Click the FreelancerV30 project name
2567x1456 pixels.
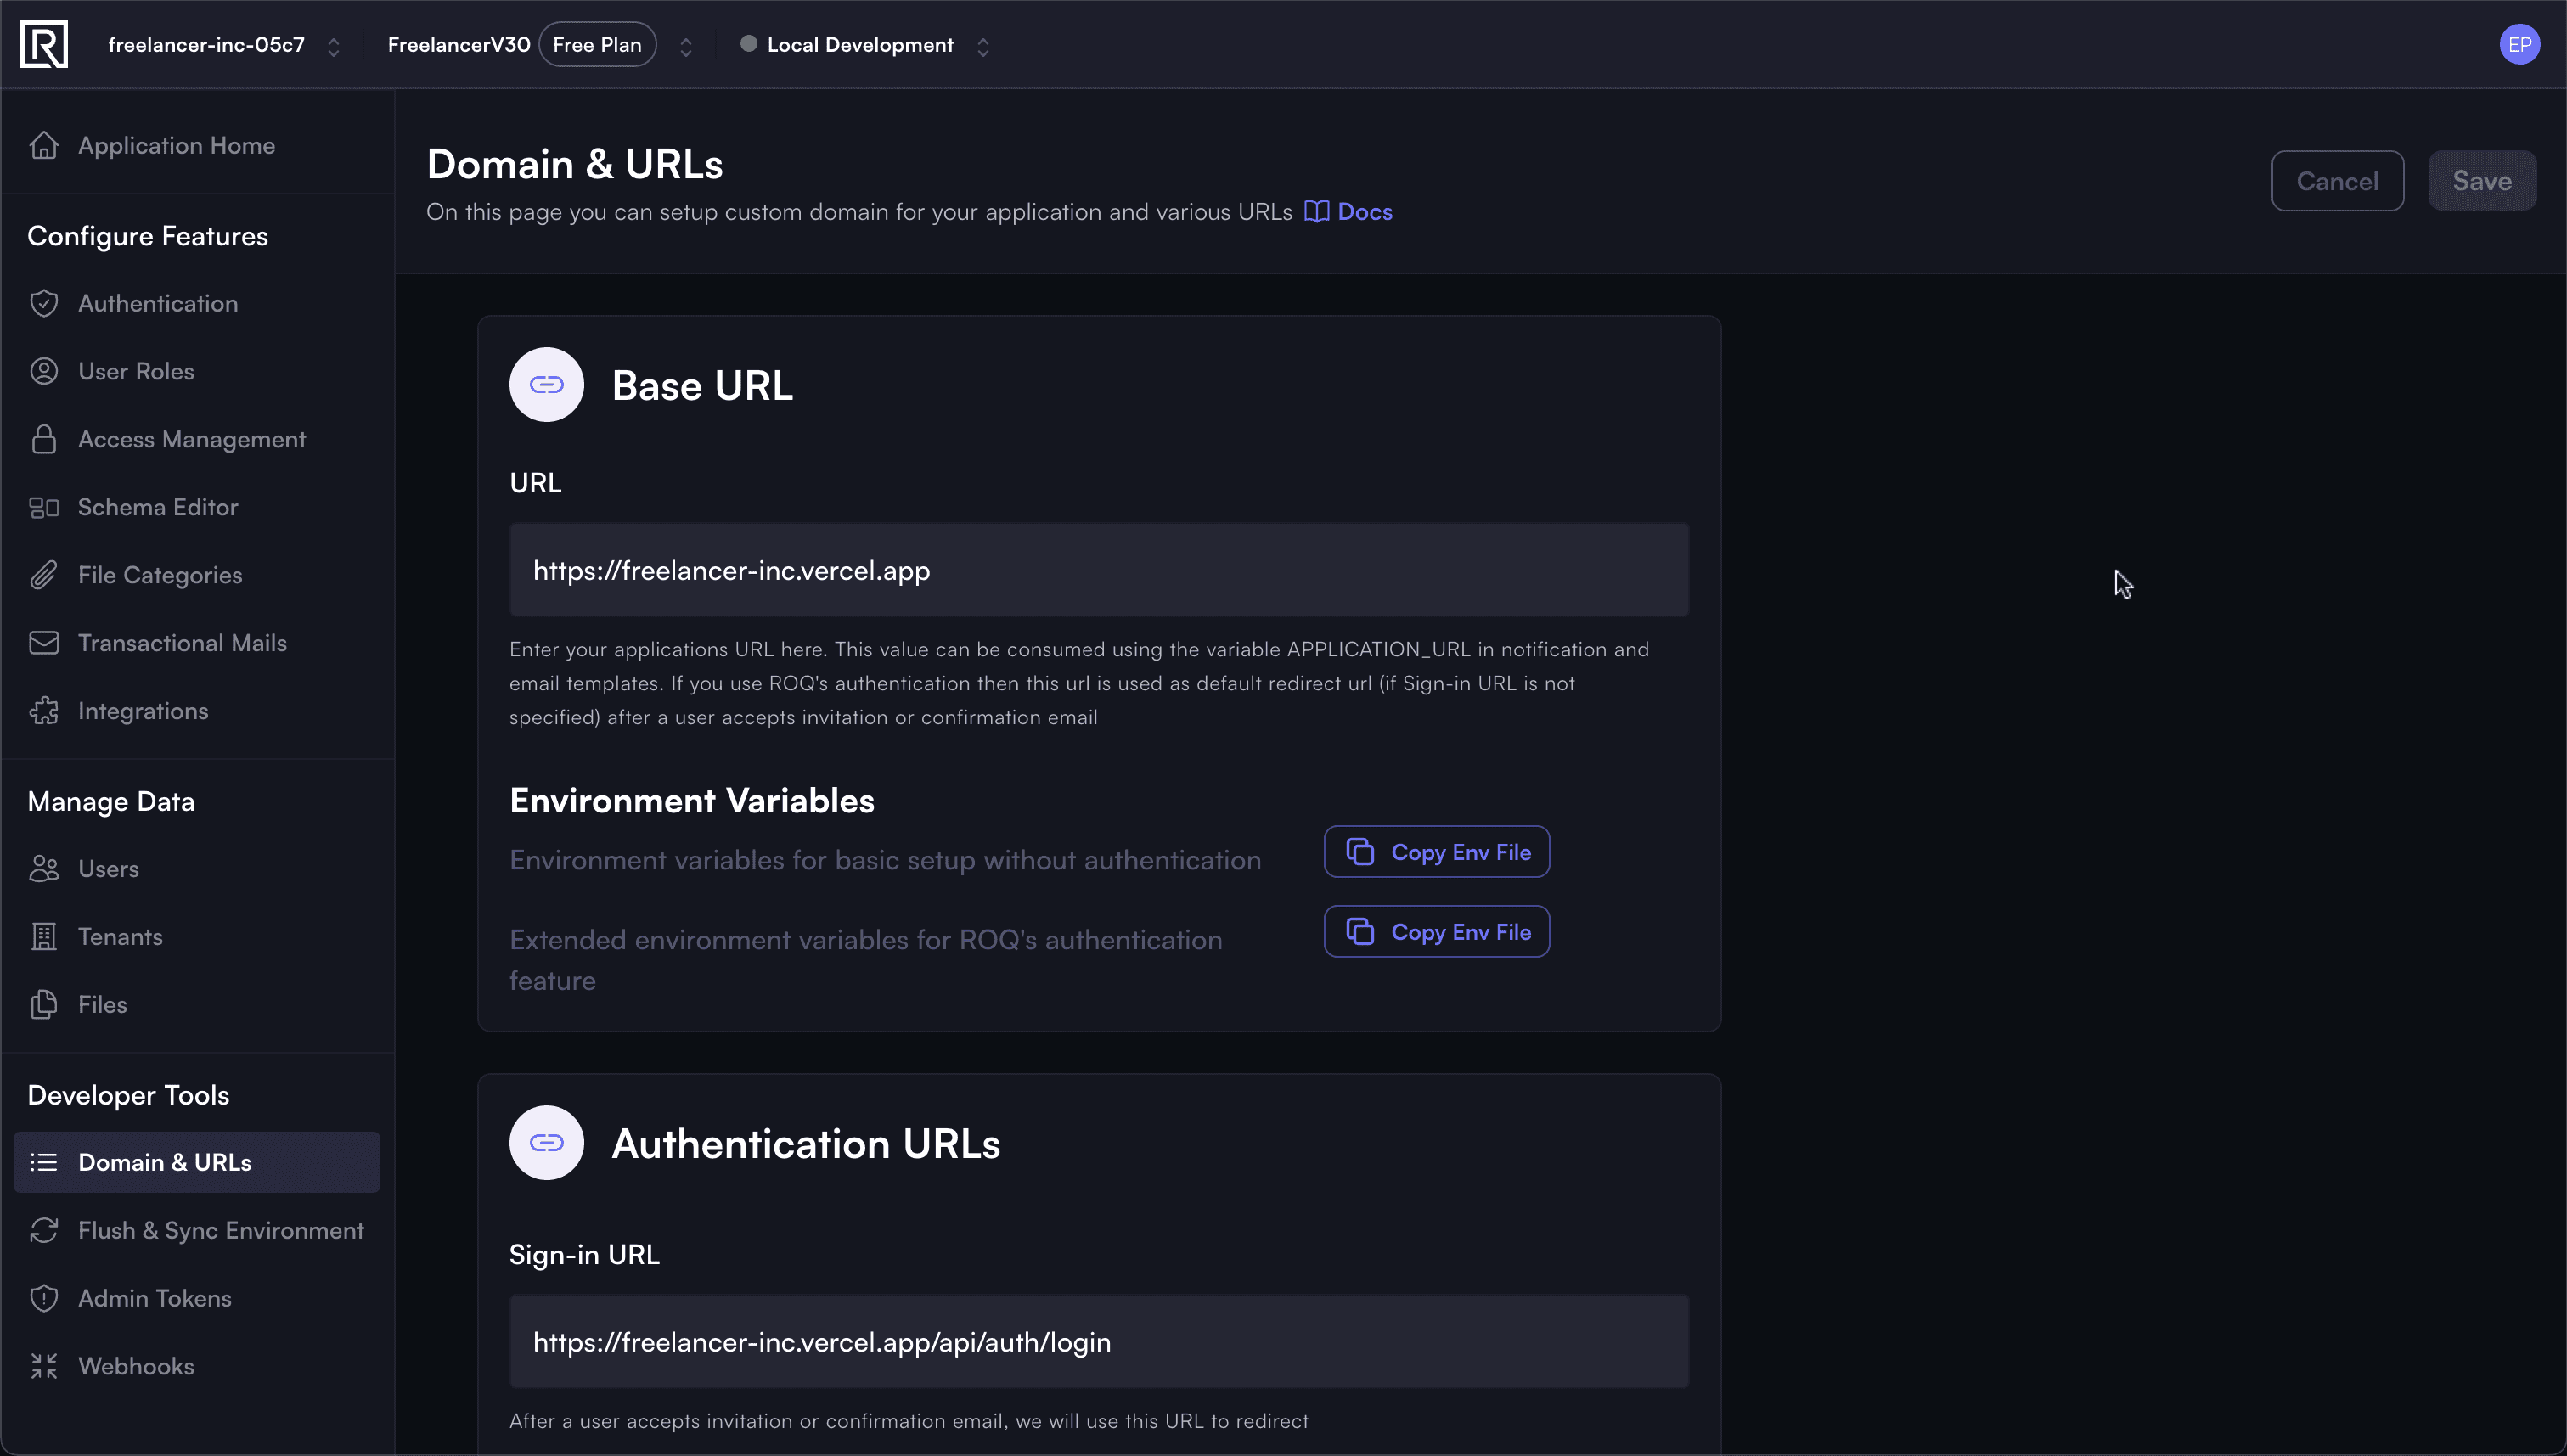tap(459, 45)
